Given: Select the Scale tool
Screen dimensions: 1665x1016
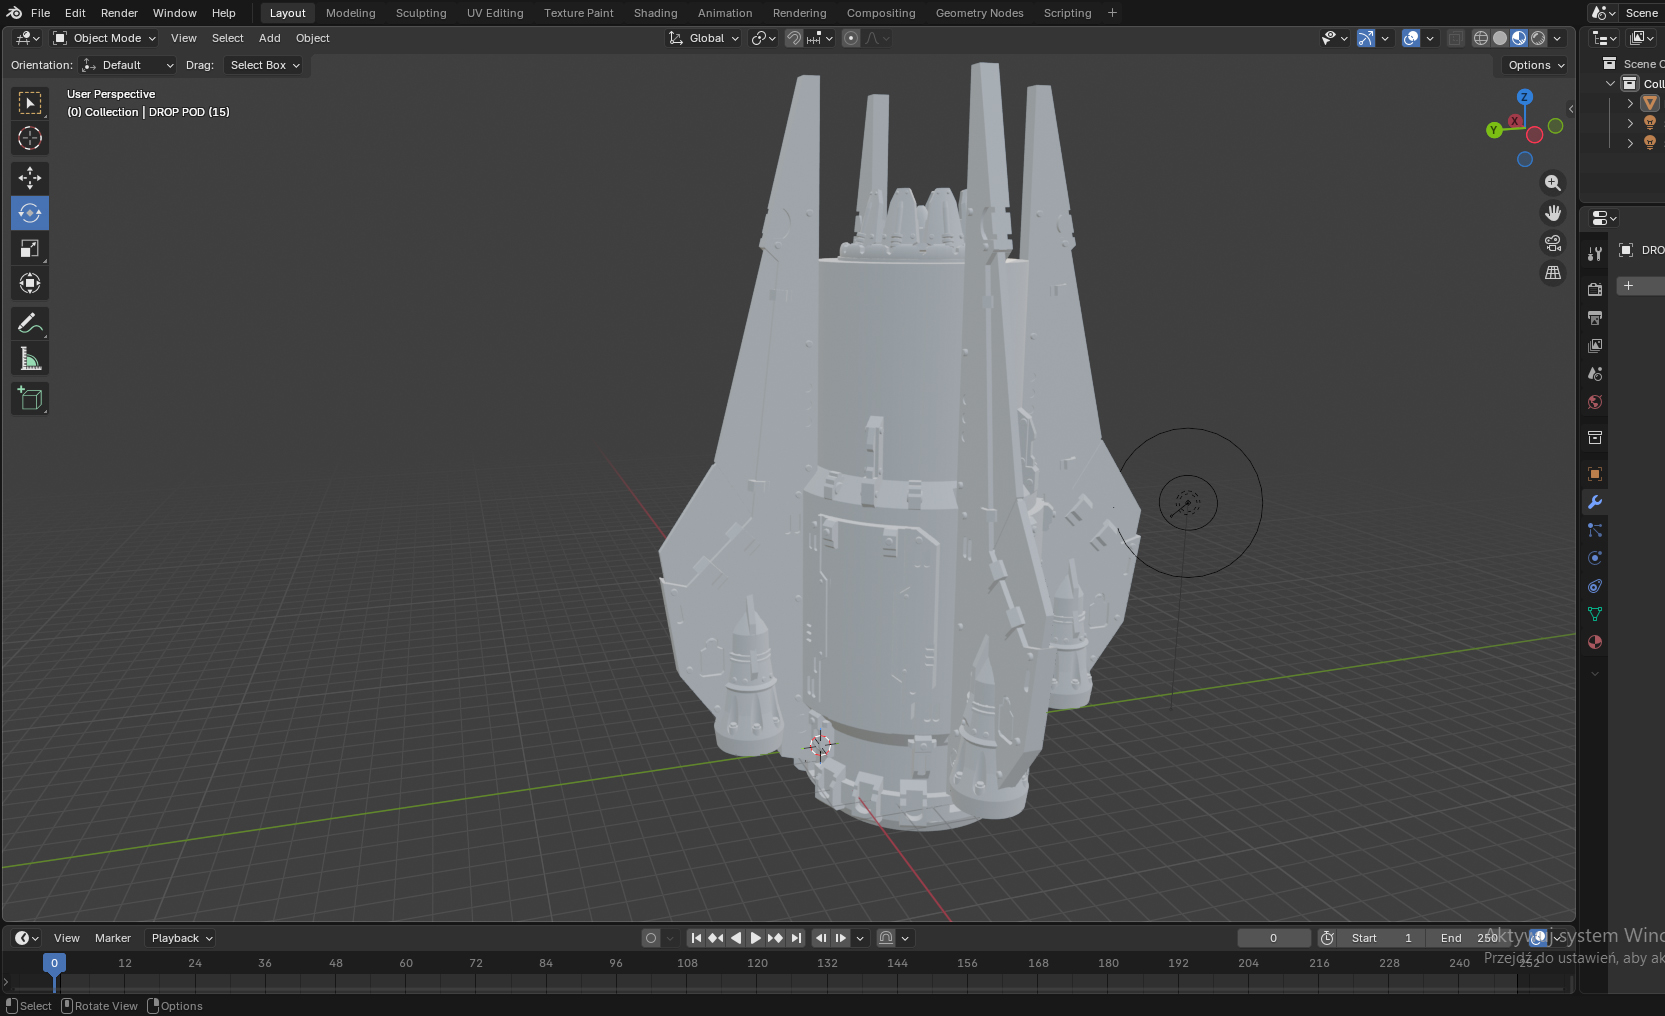Looking at the screenshot, I should [30, 249].
